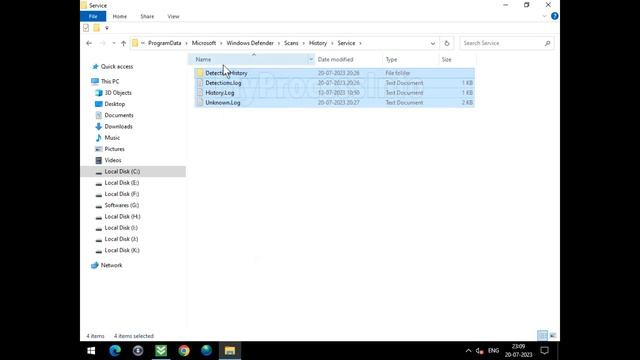Click the green app taskbar icon

161,351
